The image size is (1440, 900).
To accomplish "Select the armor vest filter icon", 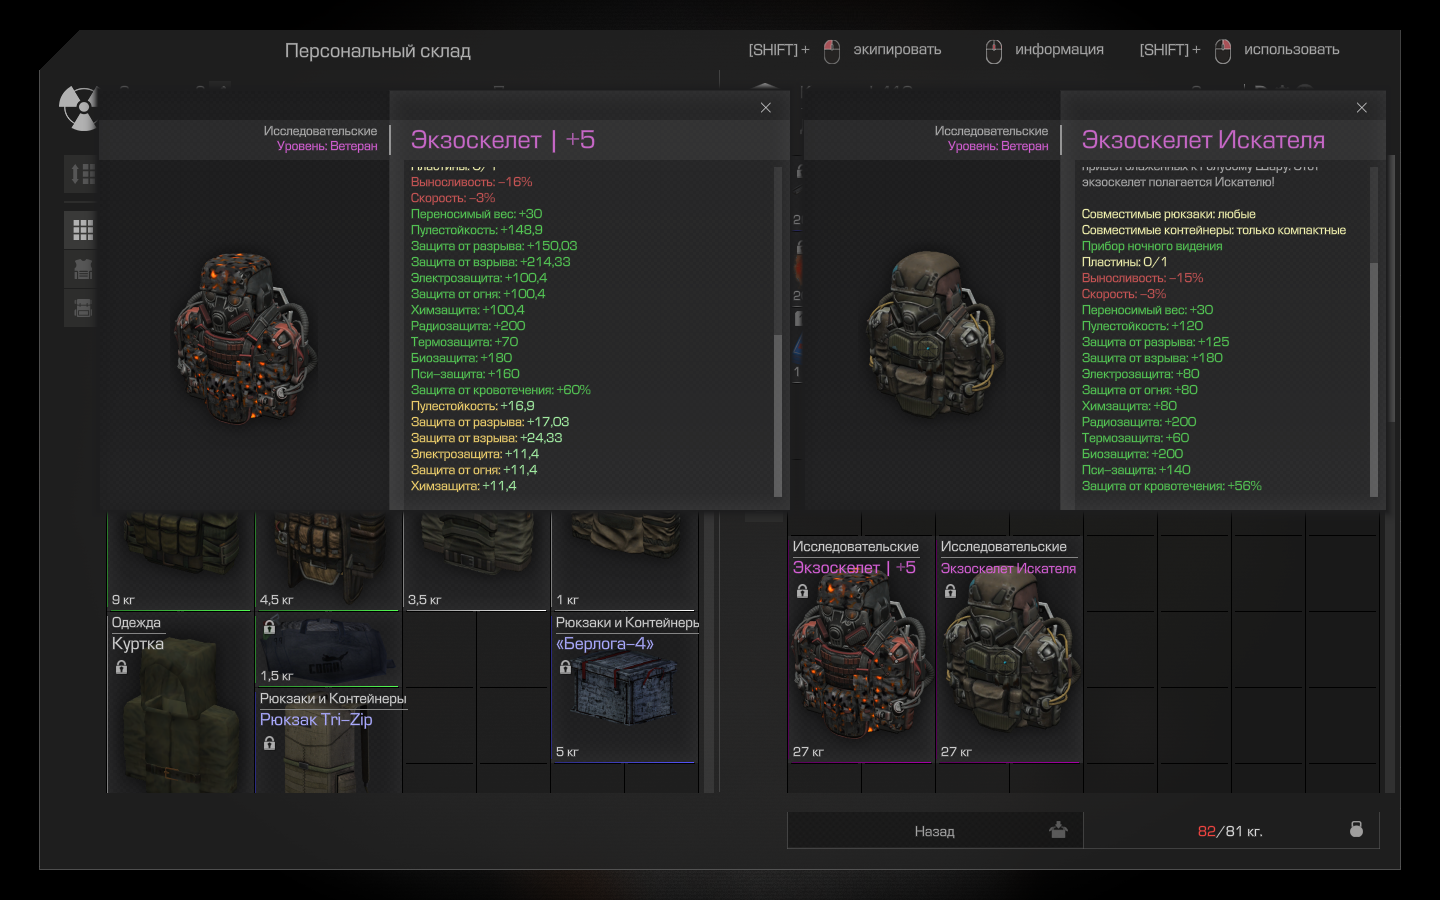I will (x=82, y=269).
